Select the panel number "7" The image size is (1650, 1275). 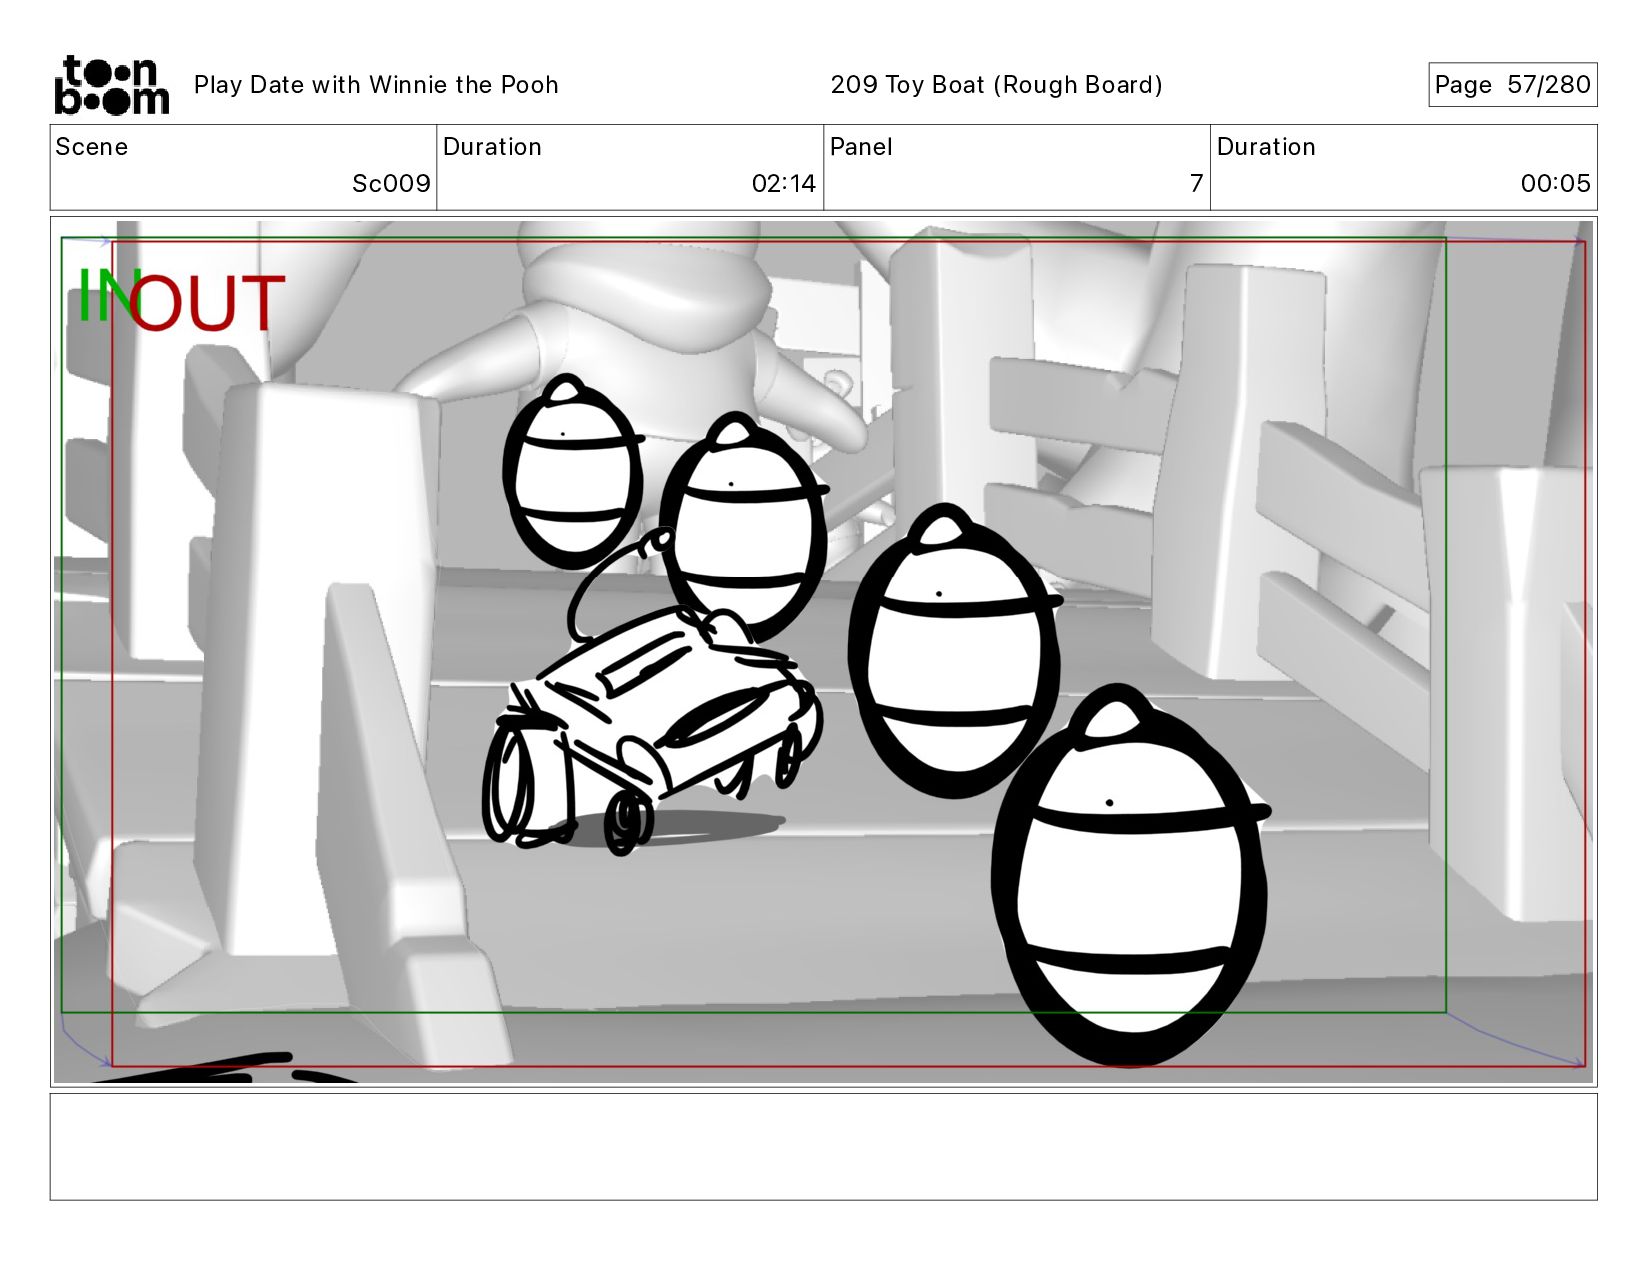pos(1196,183)
